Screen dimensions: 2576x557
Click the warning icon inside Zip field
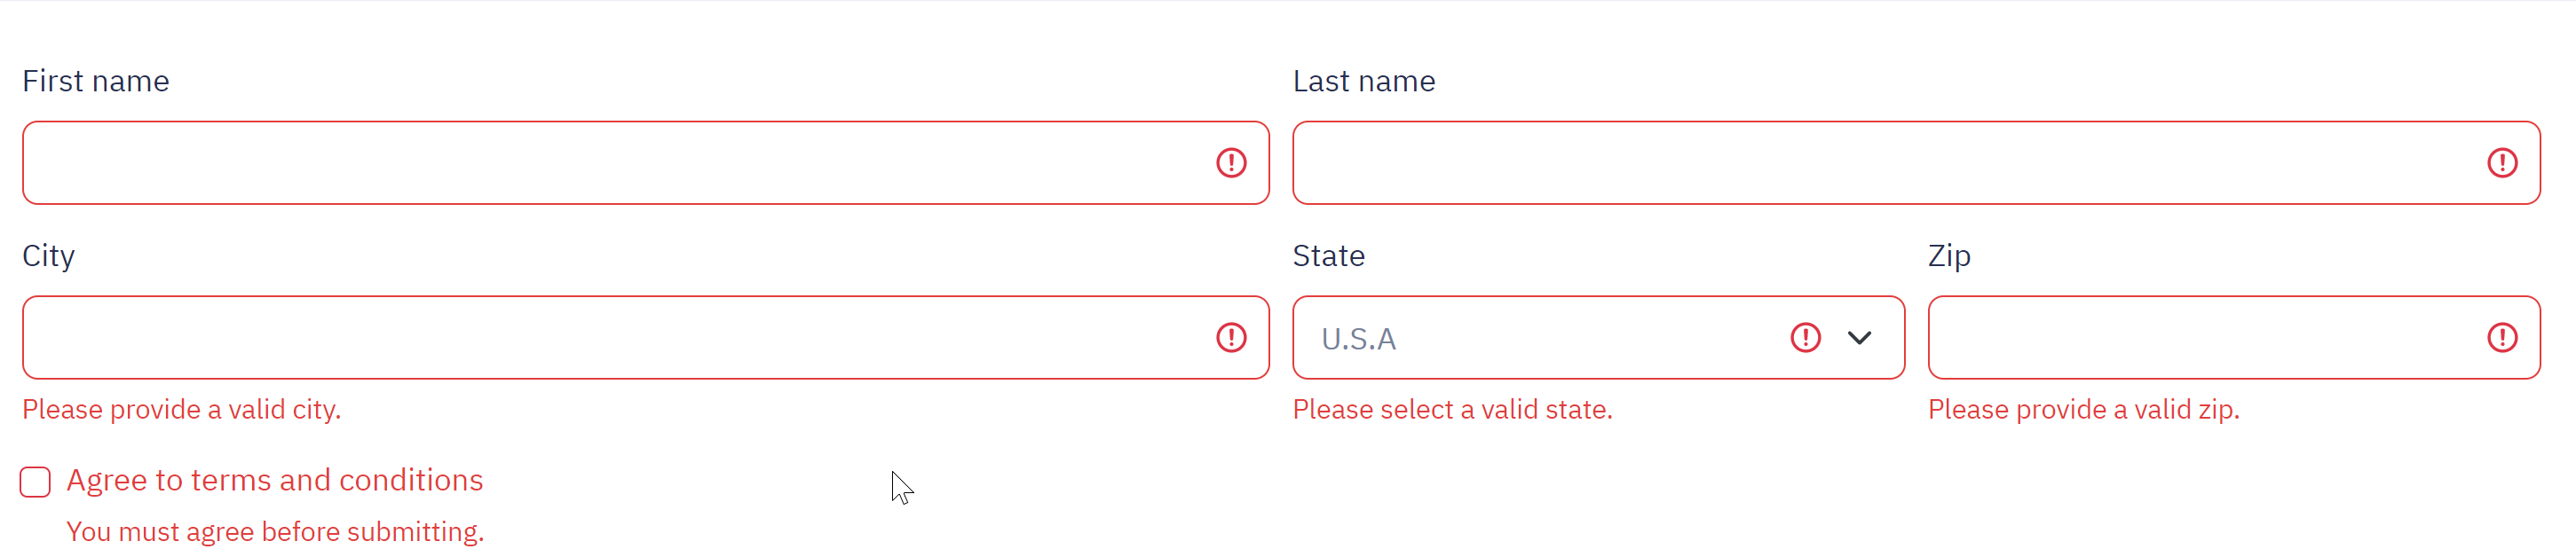tap(2501, 338)
